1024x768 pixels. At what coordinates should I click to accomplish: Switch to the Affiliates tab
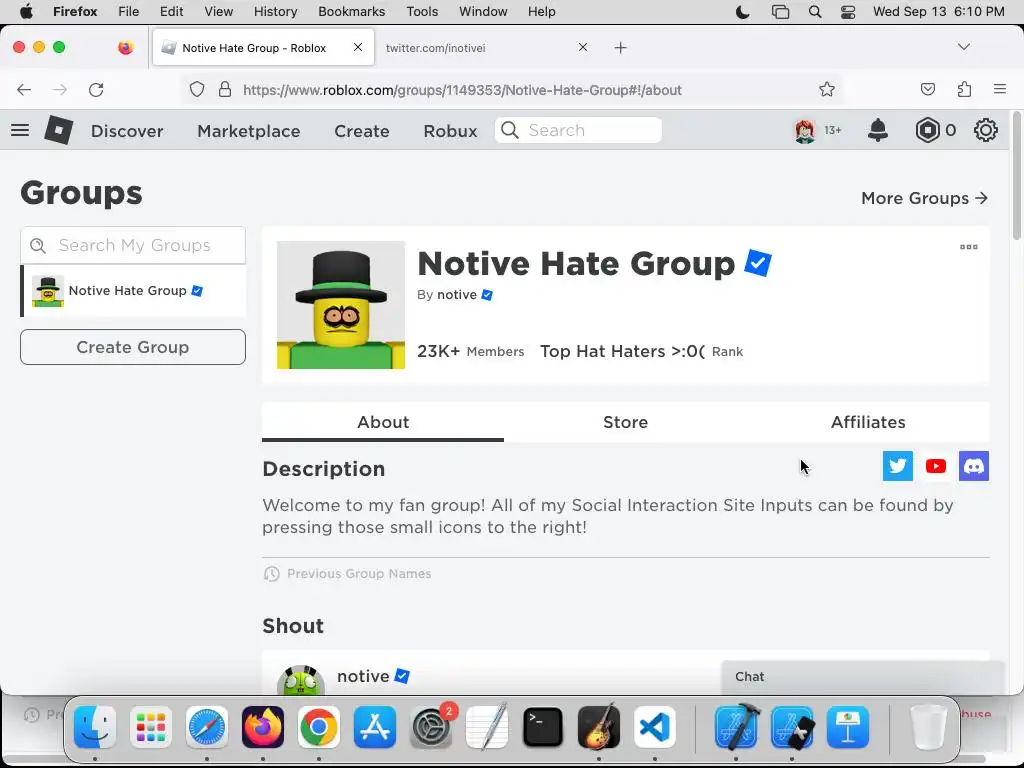(x=868, y=422)
